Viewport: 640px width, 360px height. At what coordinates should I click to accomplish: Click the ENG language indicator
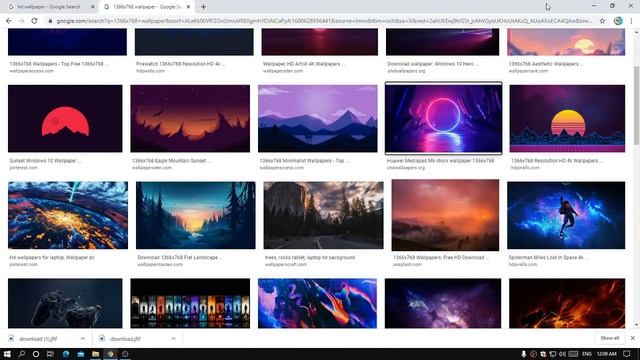coord(587,354)
